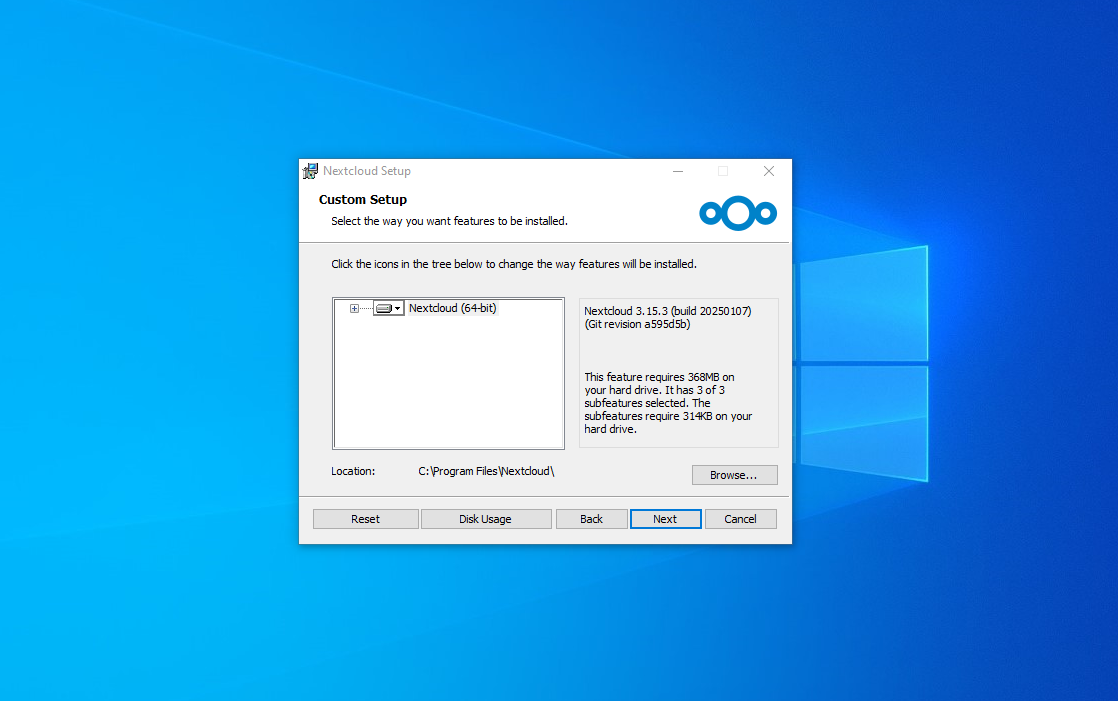Cancel the Nextcloud setup

[x=740, y=519]
